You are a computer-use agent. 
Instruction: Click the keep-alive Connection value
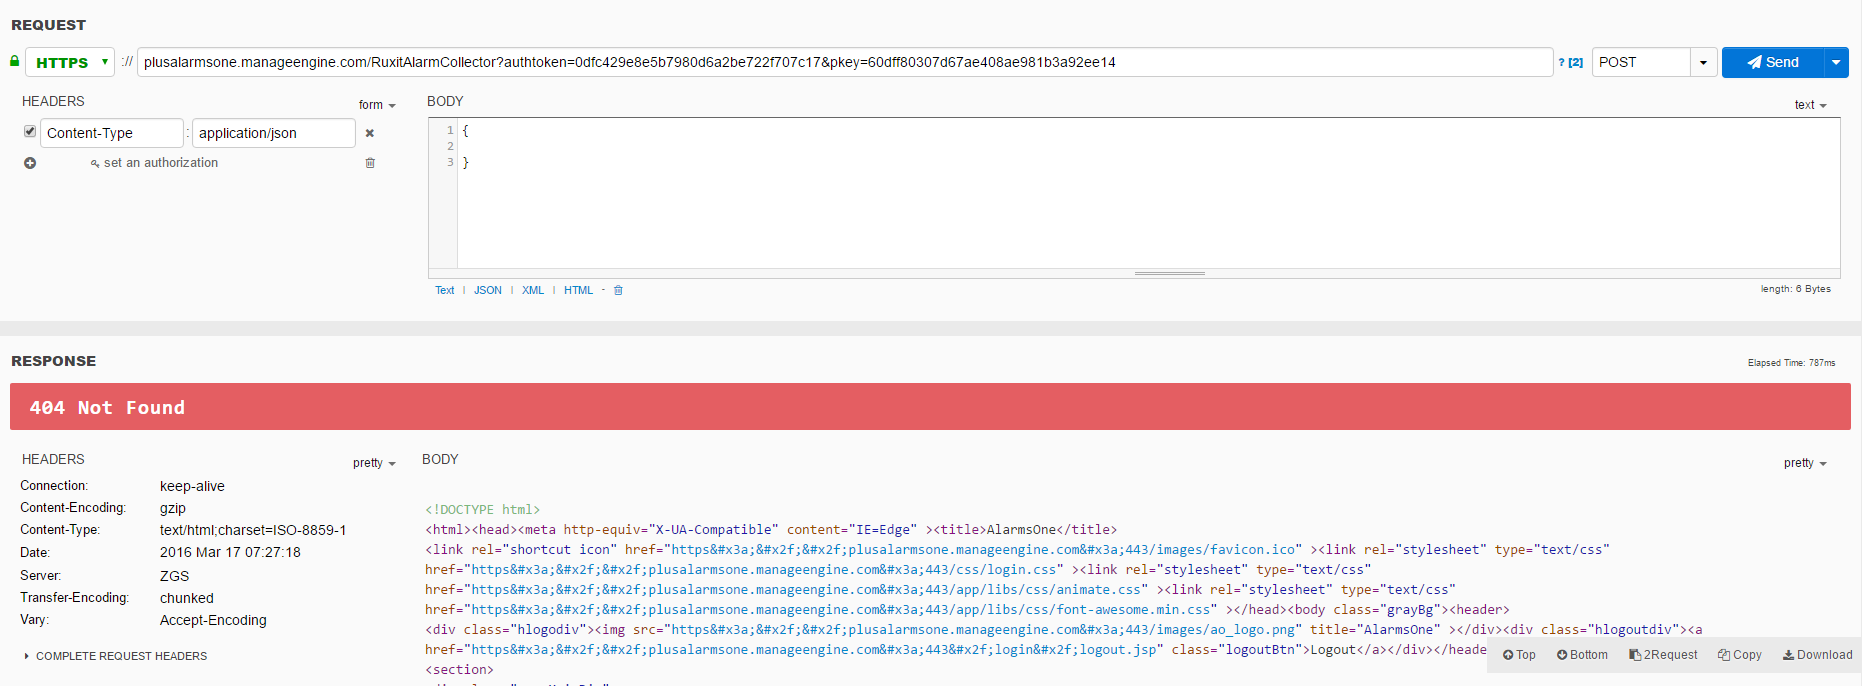[x=192, y=486]
